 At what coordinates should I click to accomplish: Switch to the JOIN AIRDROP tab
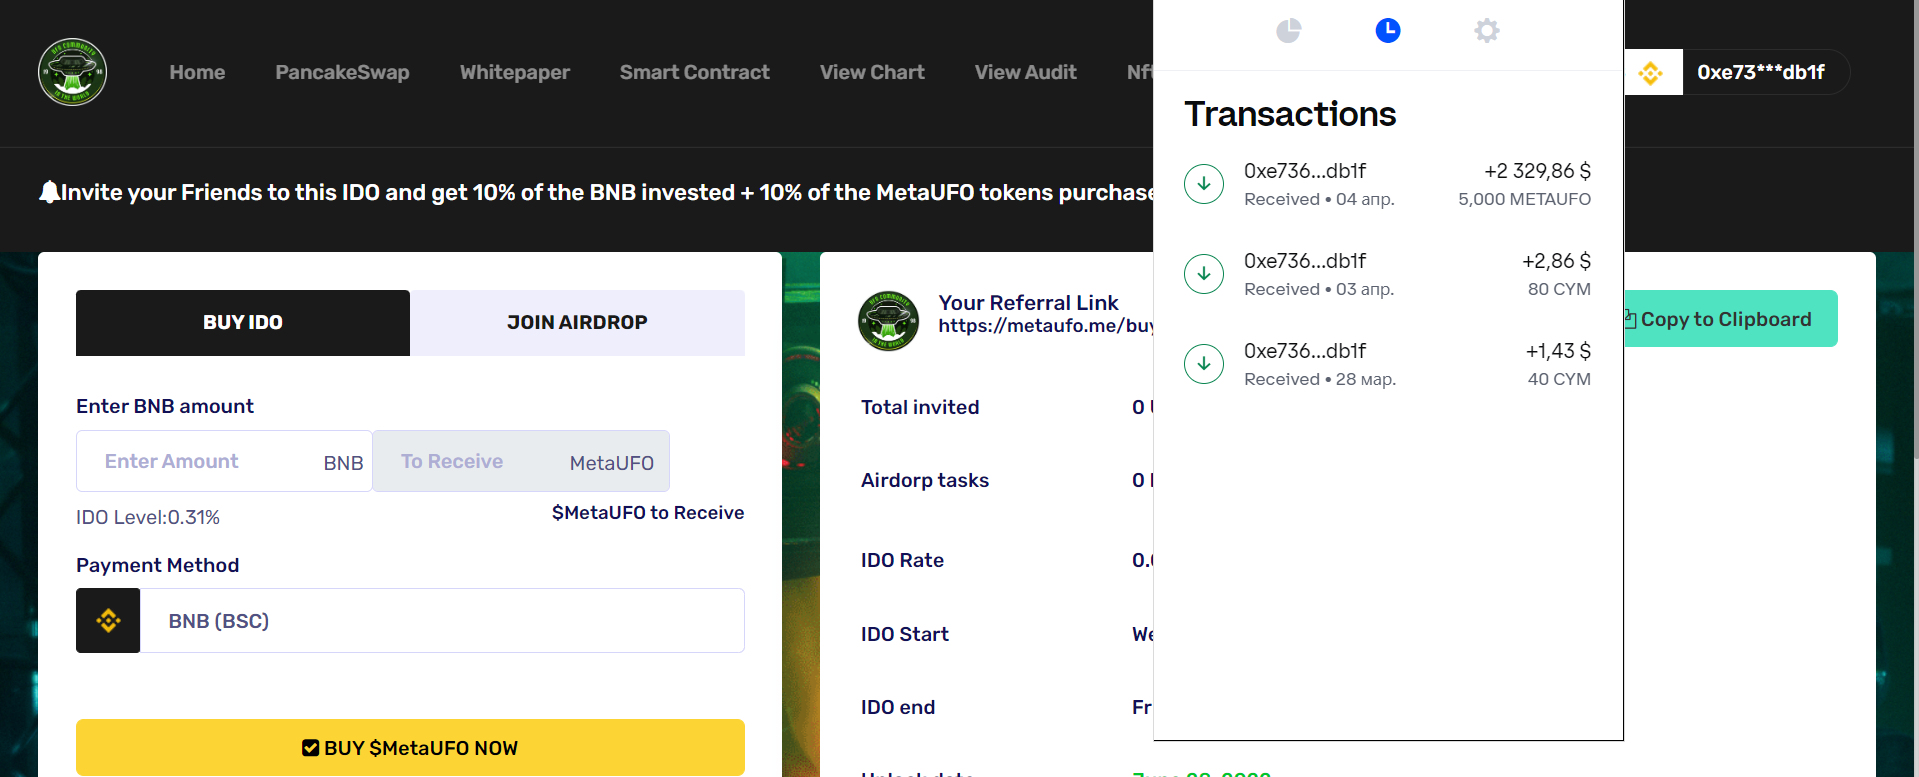tap(577, 323)
